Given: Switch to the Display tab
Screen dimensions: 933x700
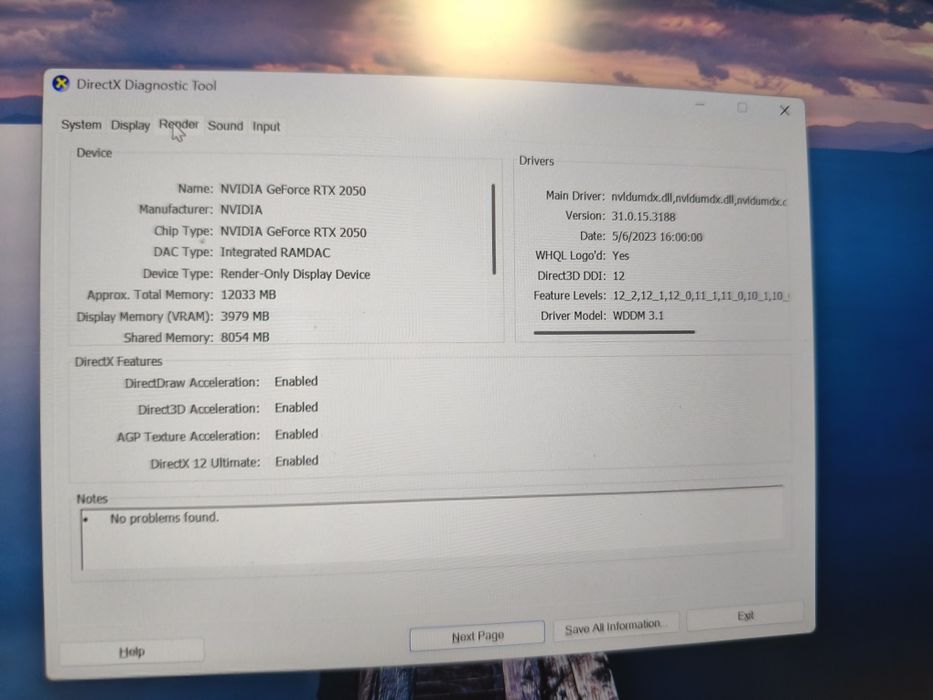Looking at the screenshot, I should coord(130,125).
